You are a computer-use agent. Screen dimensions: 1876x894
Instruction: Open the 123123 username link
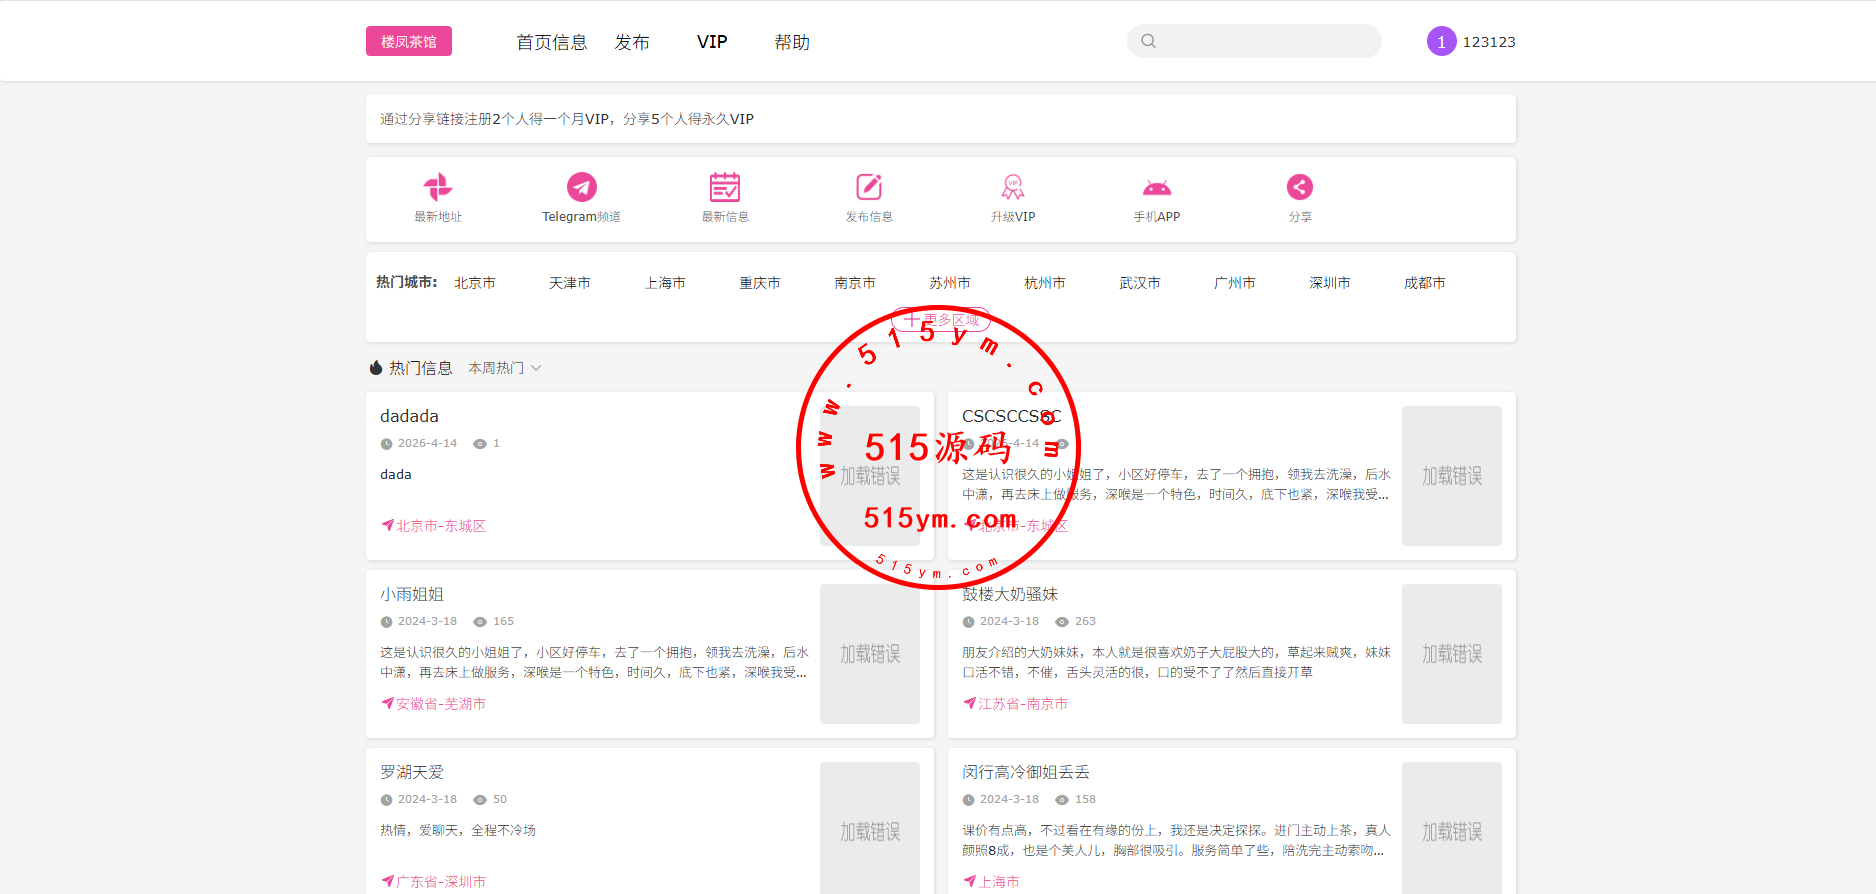[x=1489, y=42]
